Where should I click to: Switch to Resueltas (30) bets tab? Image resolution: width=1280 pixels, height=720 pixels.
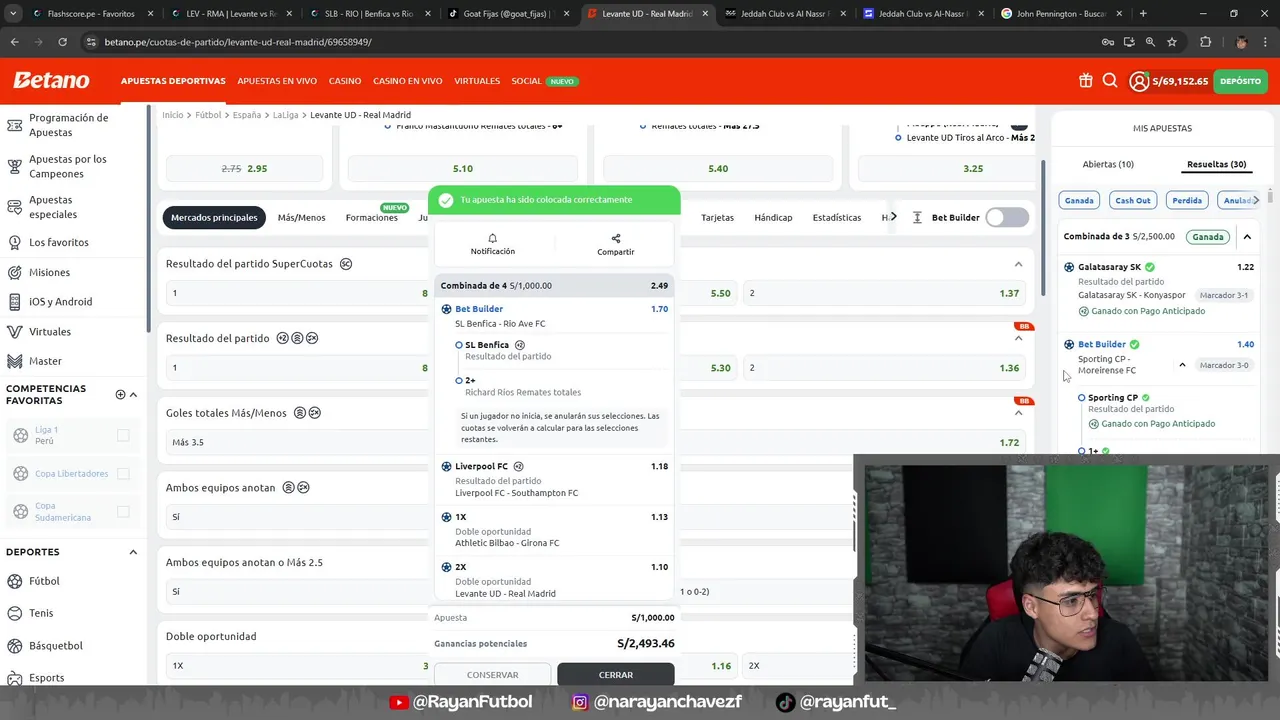(x=1216, y=164)
